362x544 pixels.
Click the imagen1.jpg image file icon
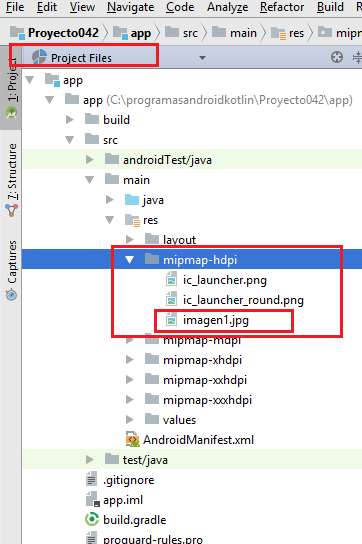(171, 320)
